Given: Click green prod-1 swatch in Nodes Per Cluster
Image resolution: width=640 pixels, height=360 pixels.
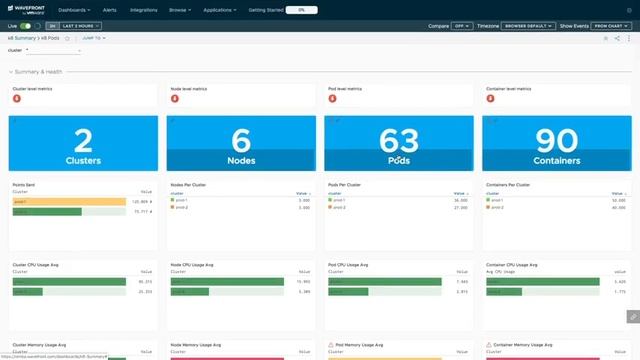Looking at the screenshot, I should click(172, 200).
